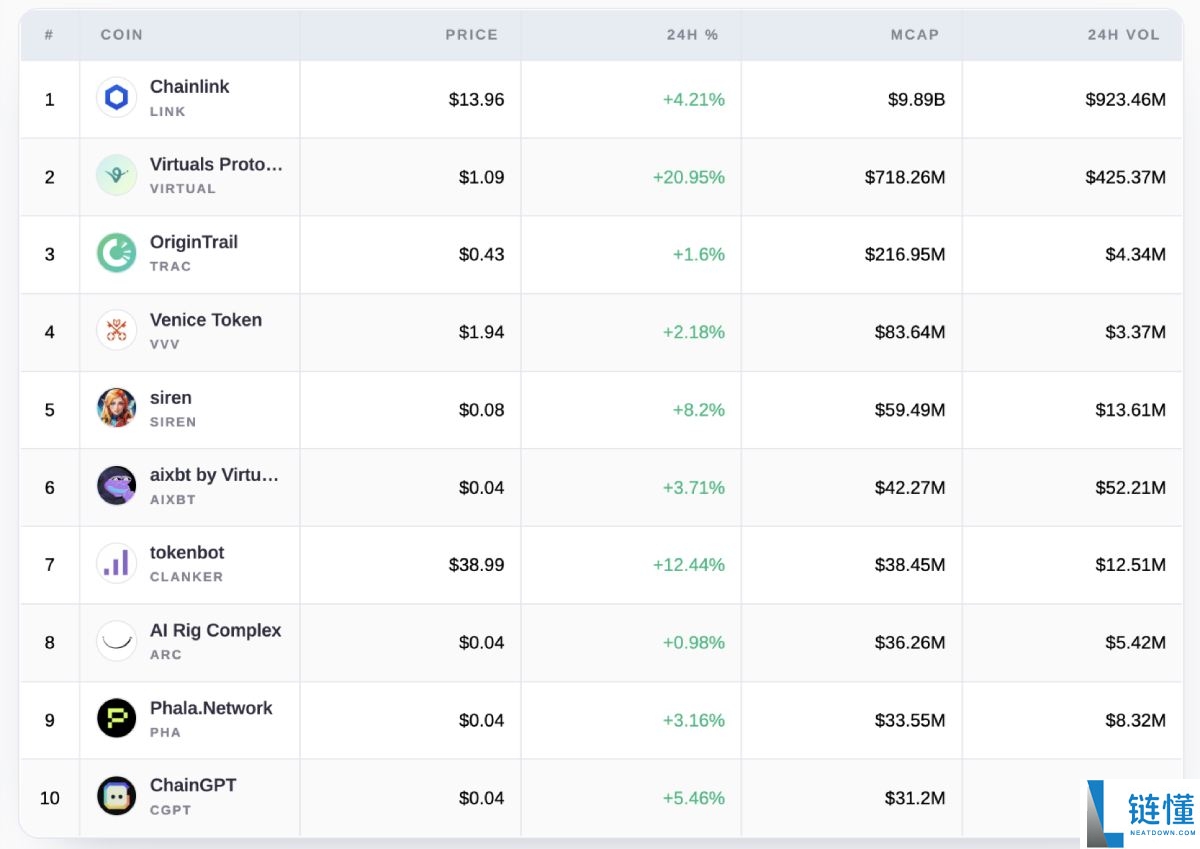Viewport: 1200px width, 849px height.
Task: Open the tokenbot coin link
Action: click(x=187, y=553)
